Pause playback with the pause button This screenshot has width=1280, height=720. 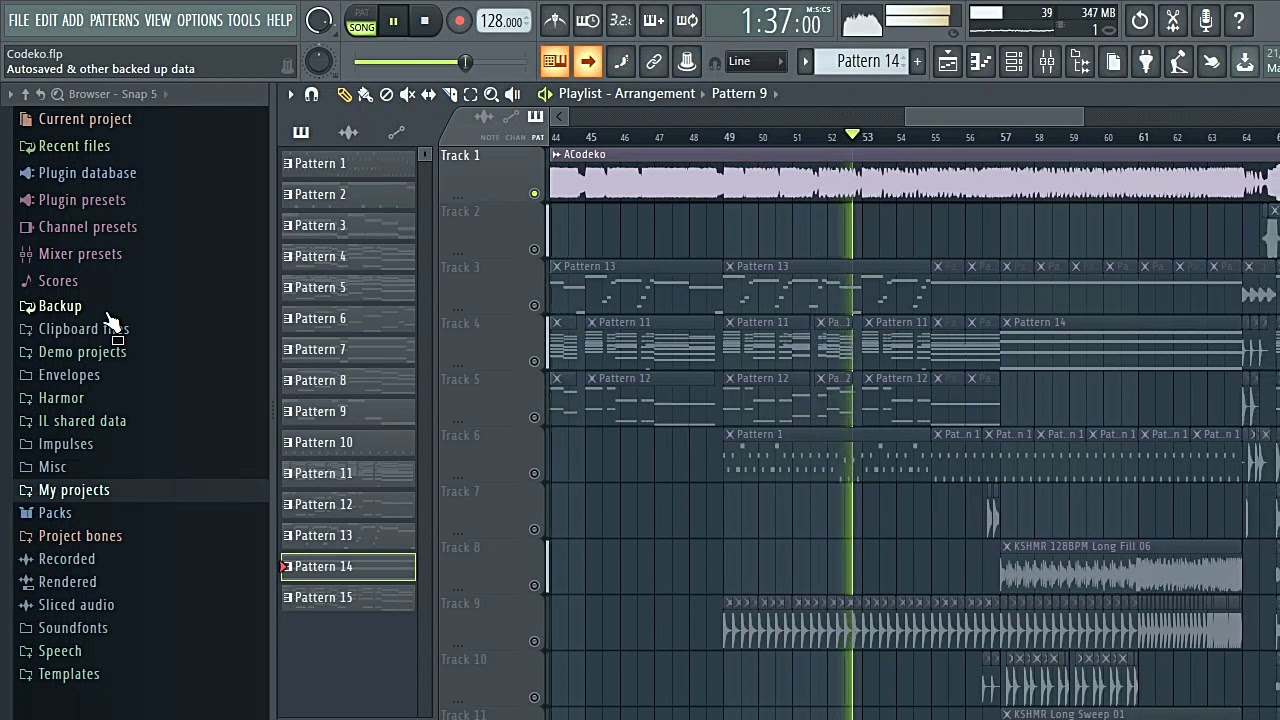click(394, 21)
